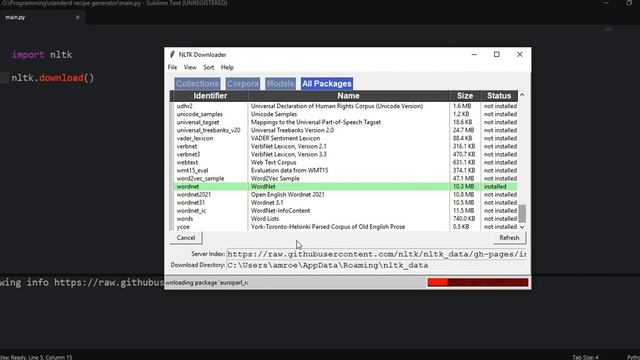Click the Refresh button
Screen dimensions: 640x360
click(x=509, y=238)
